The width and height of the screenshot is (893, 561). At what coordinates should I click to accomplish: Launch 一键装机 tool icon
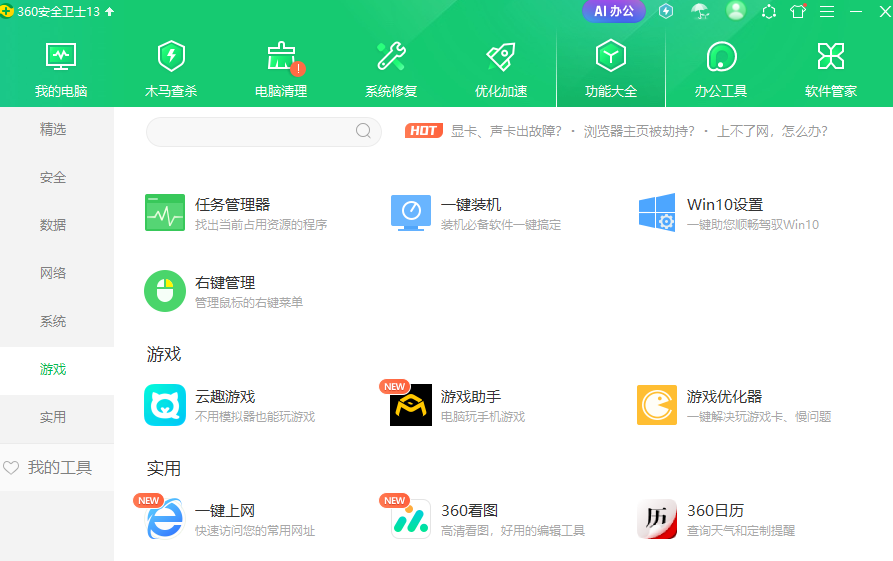tap(411, 212)
